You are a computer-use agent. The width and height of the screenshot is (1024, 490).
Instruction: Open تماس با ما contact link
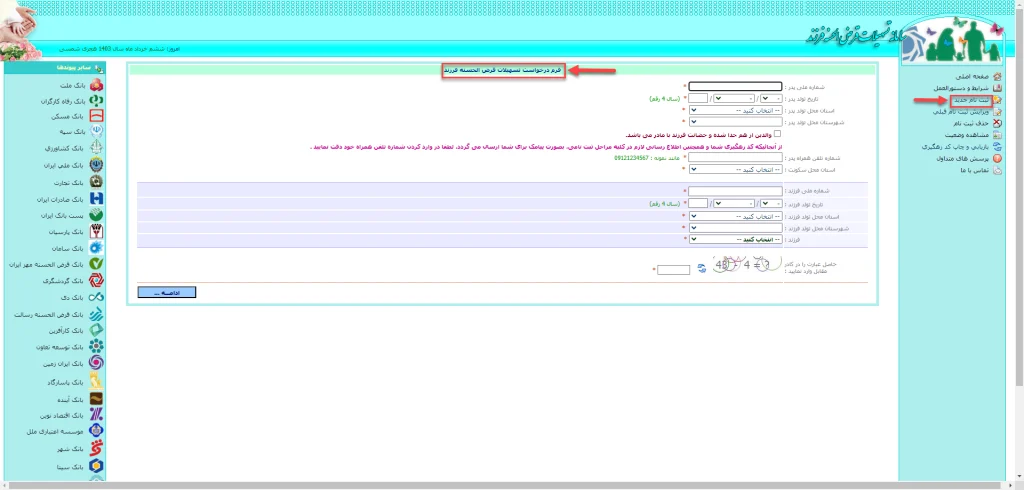click(x=975, y=171)
